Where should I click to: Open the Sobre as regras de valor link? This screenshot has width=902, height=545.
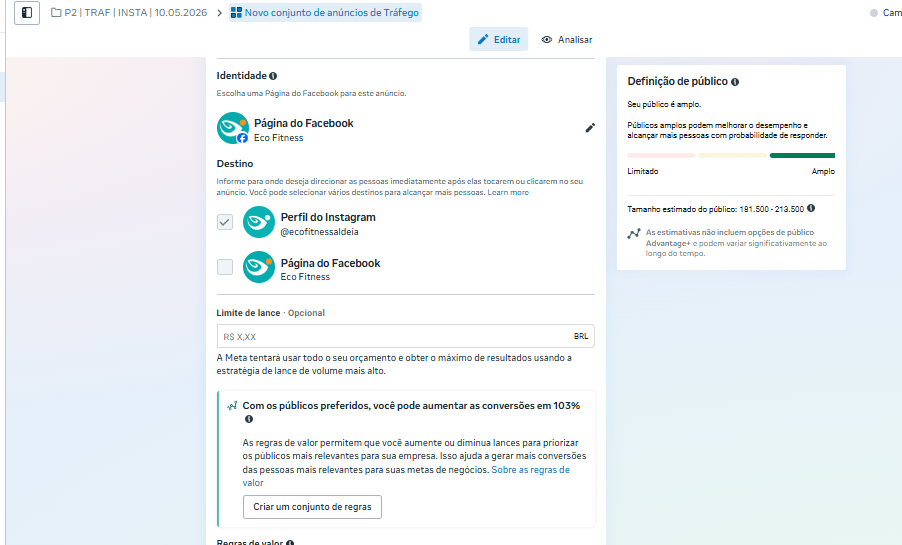(406, 476)
